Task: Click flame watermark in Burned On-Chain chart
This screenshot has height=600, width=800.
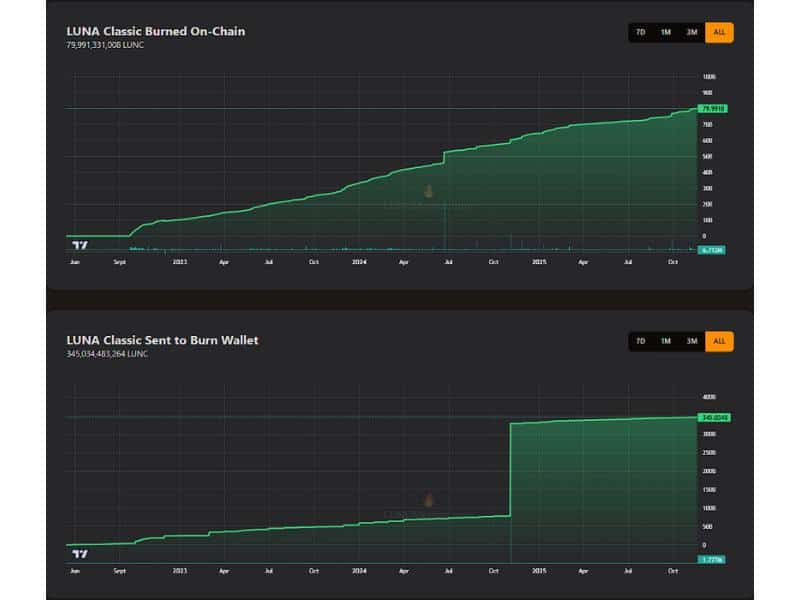Action: point(428,191)
